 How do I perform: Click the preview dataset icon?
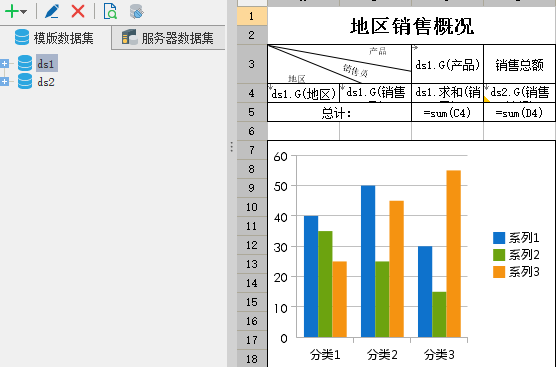coord(110,11)
